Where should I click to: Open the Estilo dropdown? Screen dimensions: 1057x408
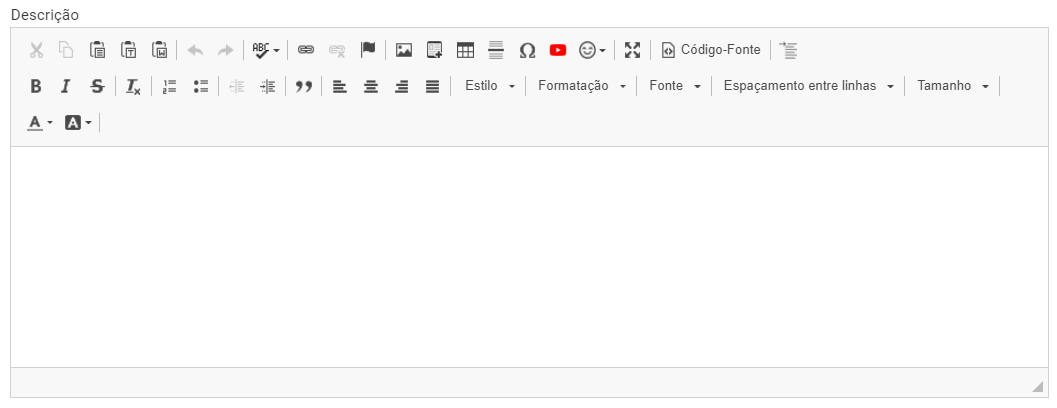click(490, 86)
